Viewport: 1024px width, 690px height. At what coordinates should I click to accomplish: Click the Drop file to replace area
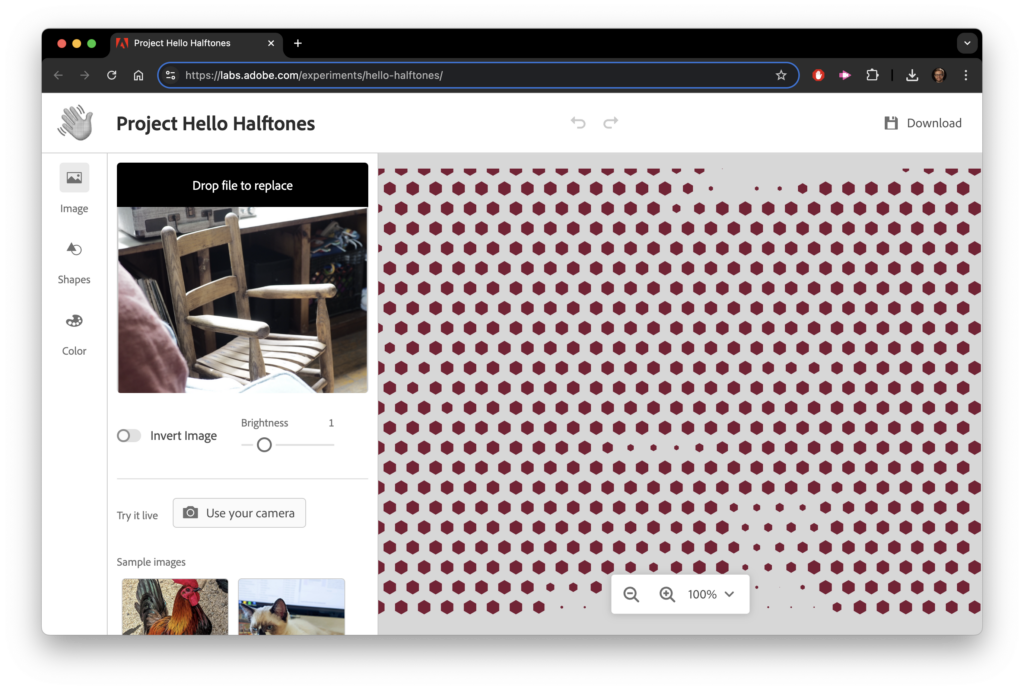tap(242, 185)
